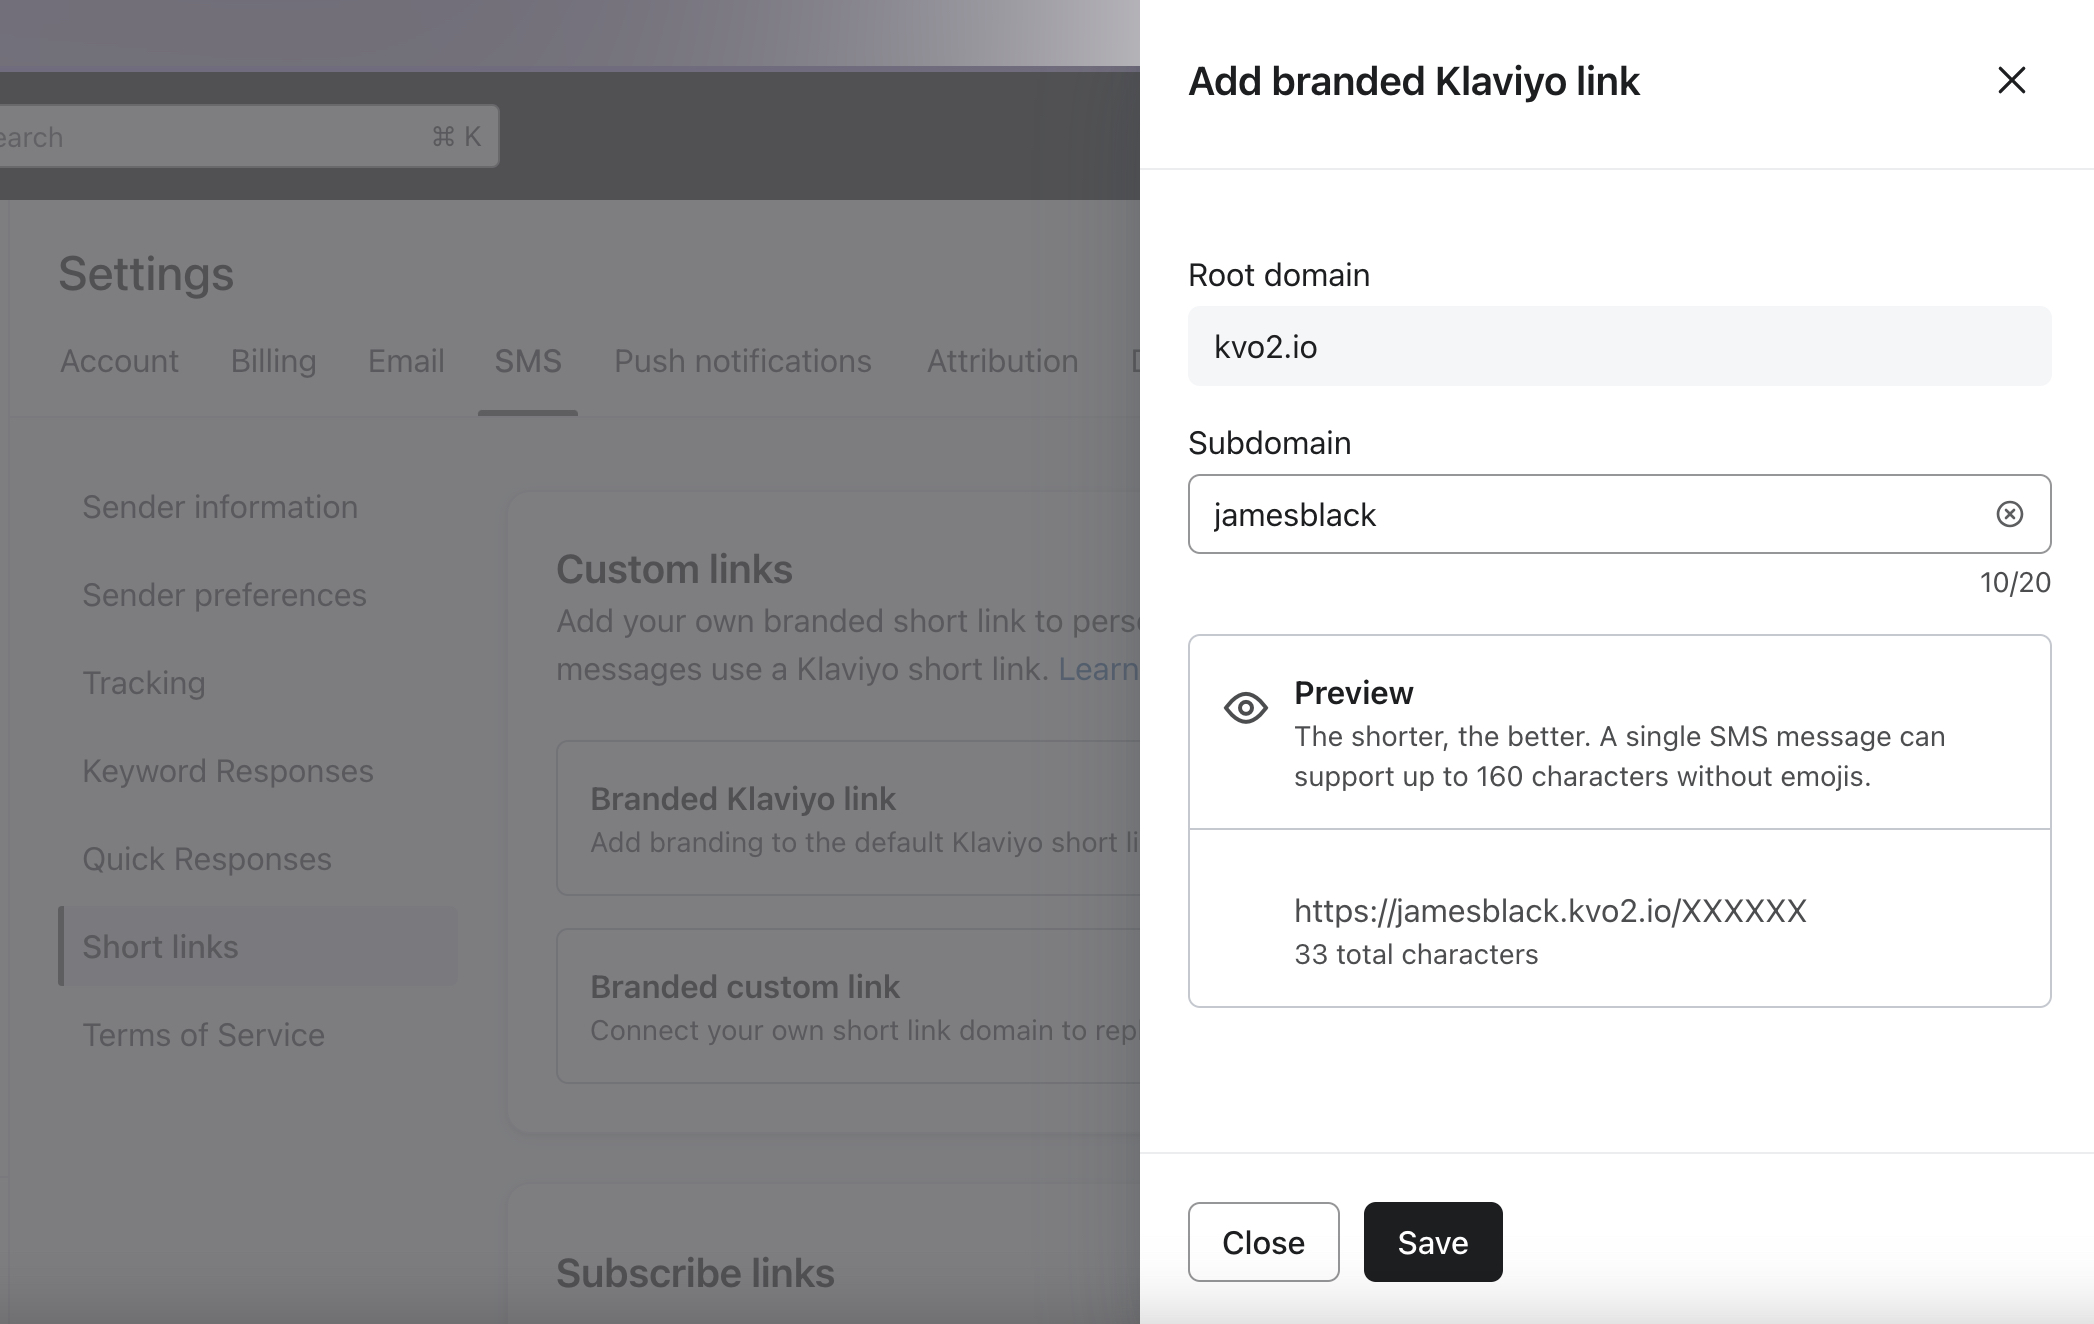Click the Sender information sidebar link
Image resolution: width=2094 pixels, height=1324 pixels.
(x=220, y=505)
